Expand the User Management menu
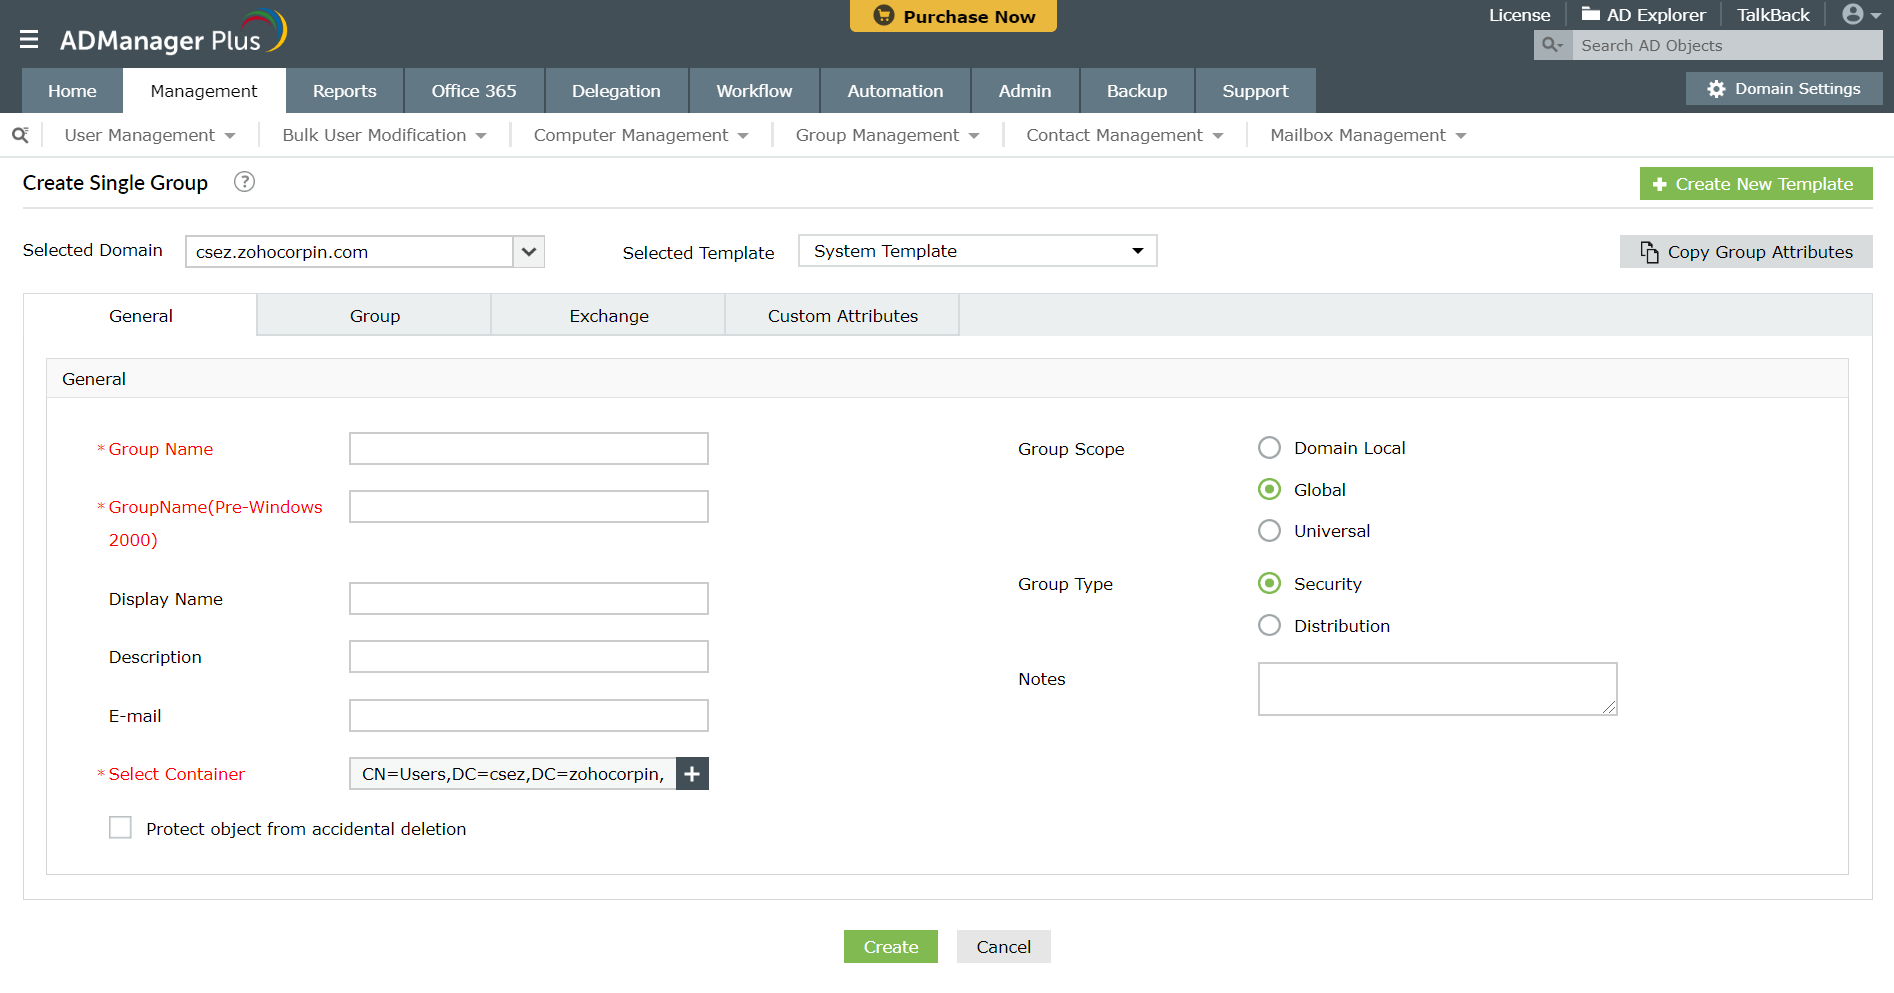The height and width of the screenshot is (993, 1894). 150,135
